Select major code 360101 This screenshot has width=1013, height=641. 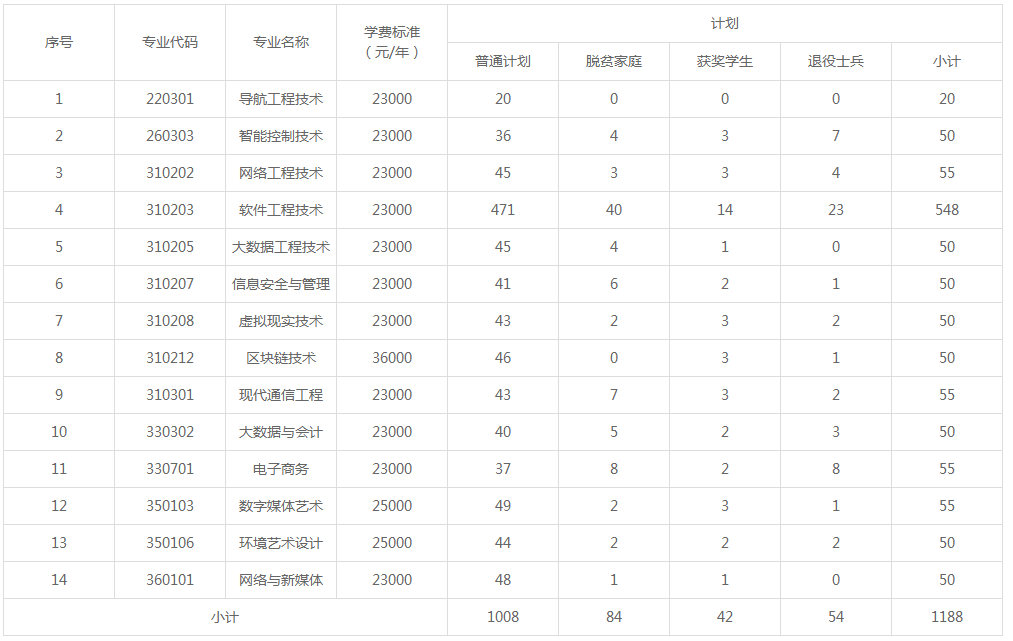click(170, 580)
